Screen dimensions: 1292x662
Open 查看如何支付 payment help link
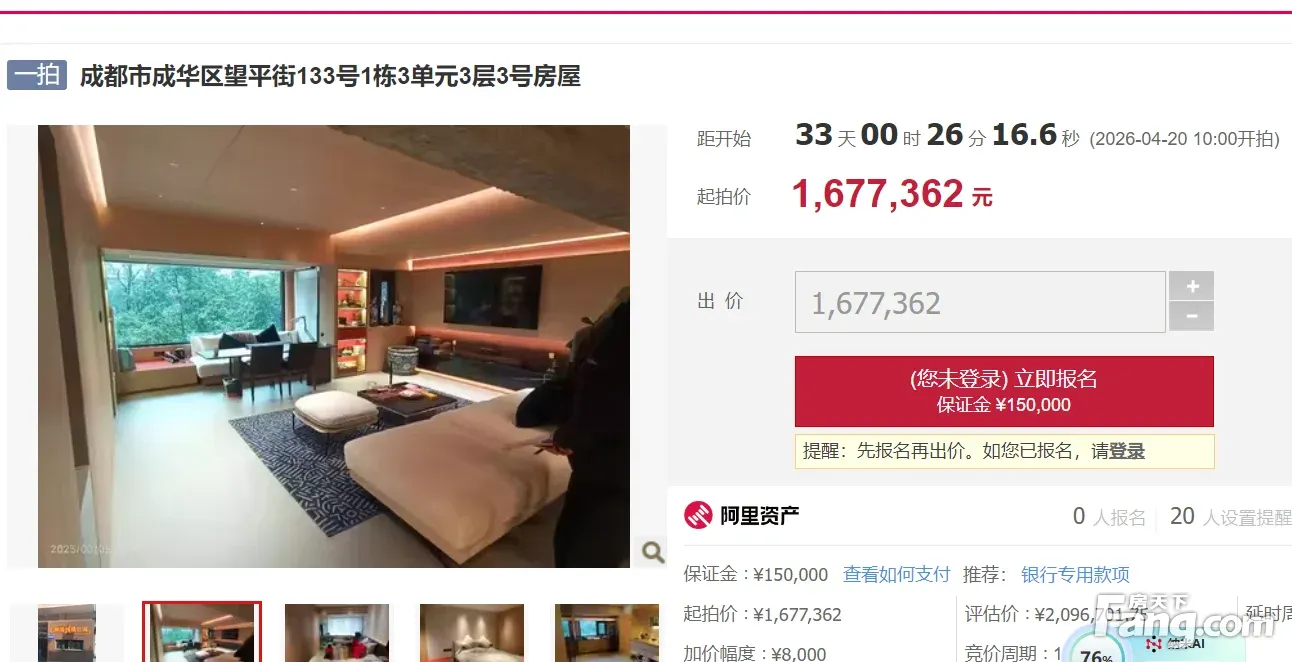897,575
